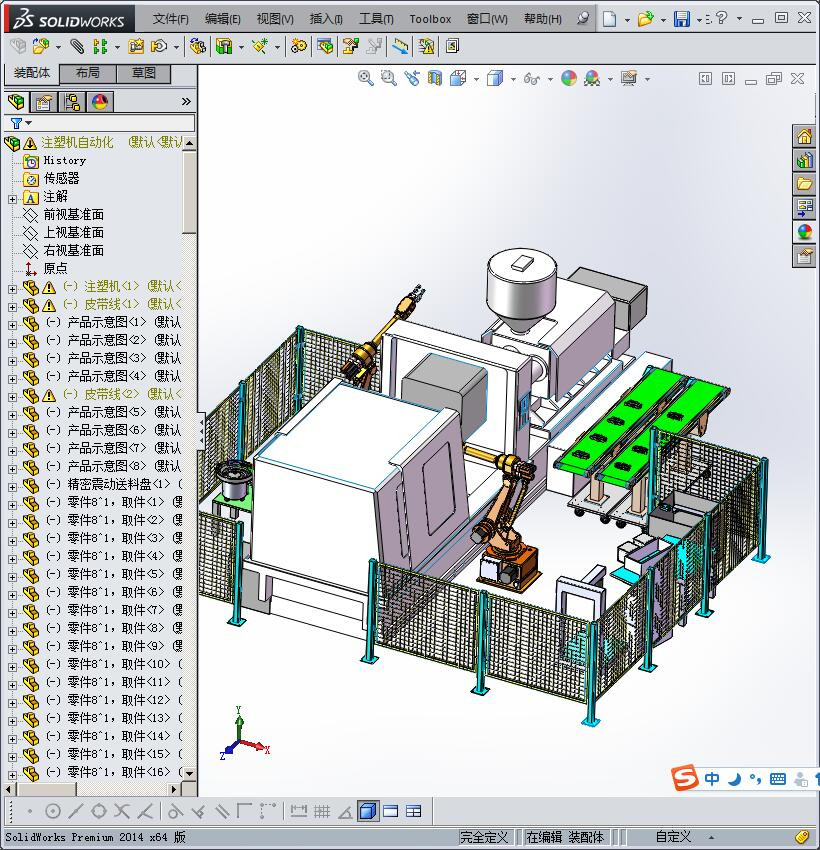Click the 注塑机自动化 top assembly name
The width and height of the screenshot is (820, 850).
coord(78,143)
